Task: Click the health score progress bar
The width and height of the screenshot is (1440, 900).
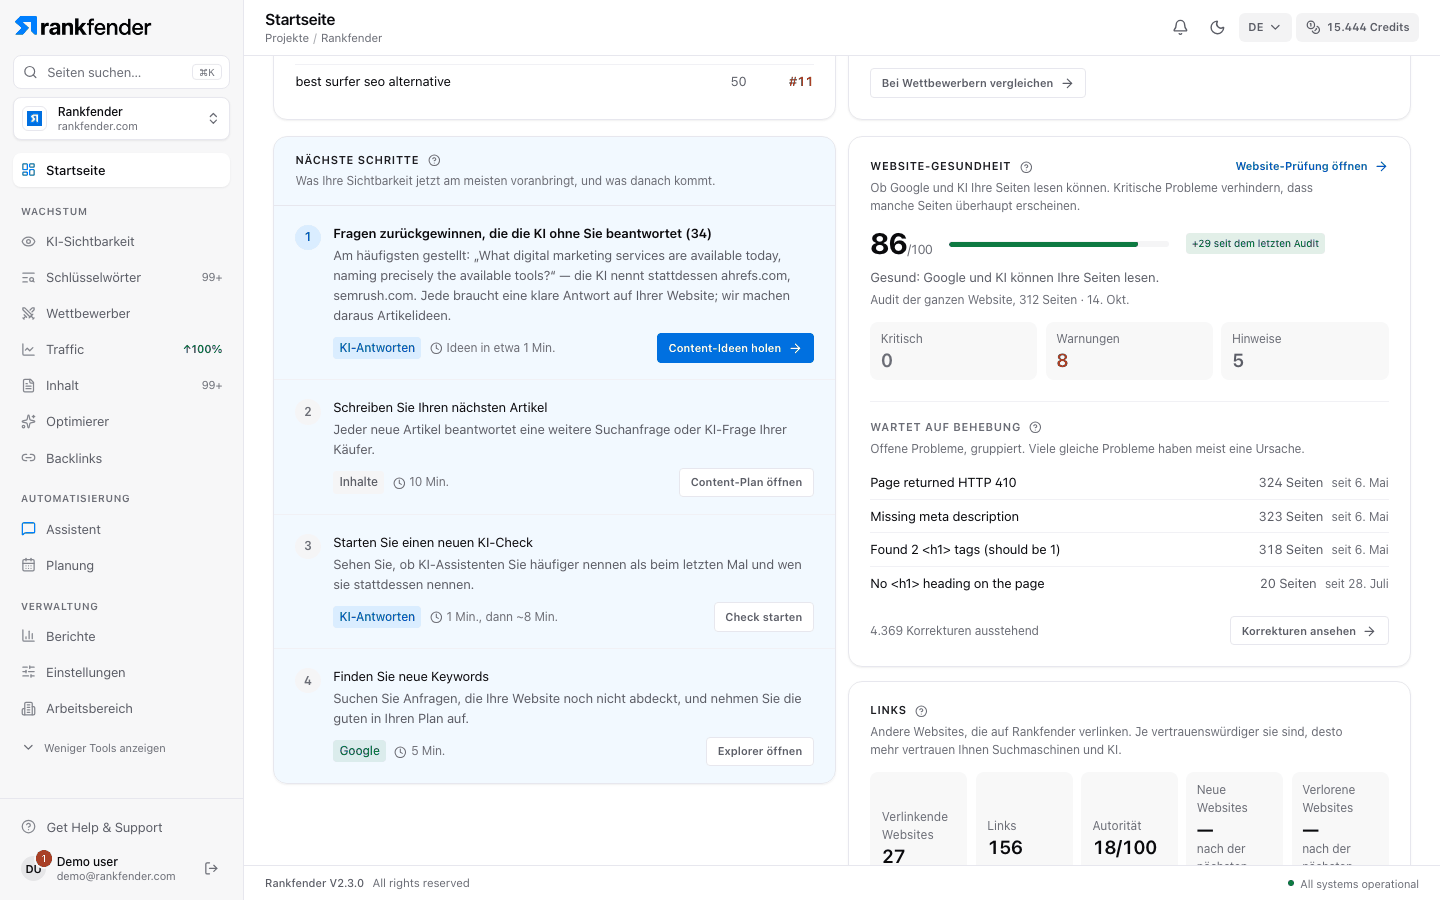Action: (1059, 244)
